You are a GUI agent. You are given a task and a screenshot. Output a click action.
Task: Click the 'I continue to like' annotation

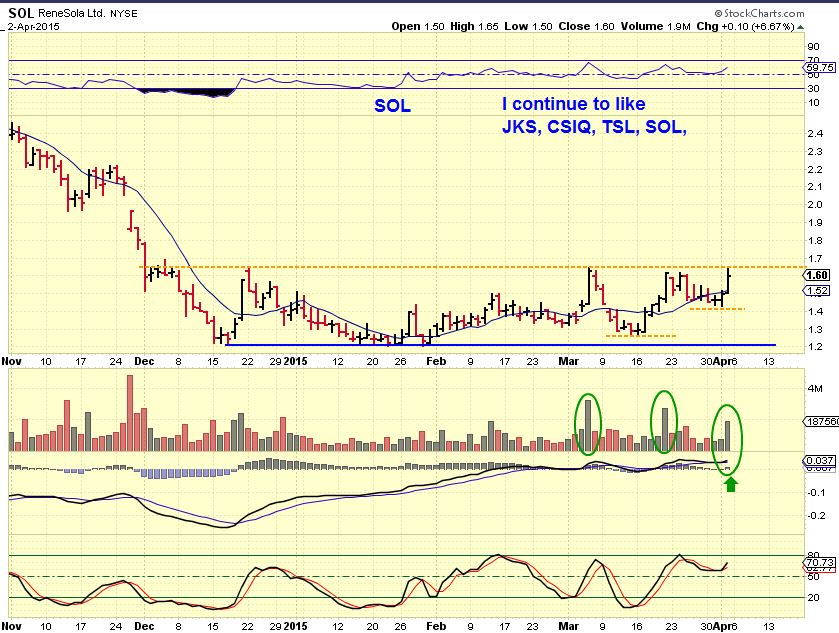(574, 104)
